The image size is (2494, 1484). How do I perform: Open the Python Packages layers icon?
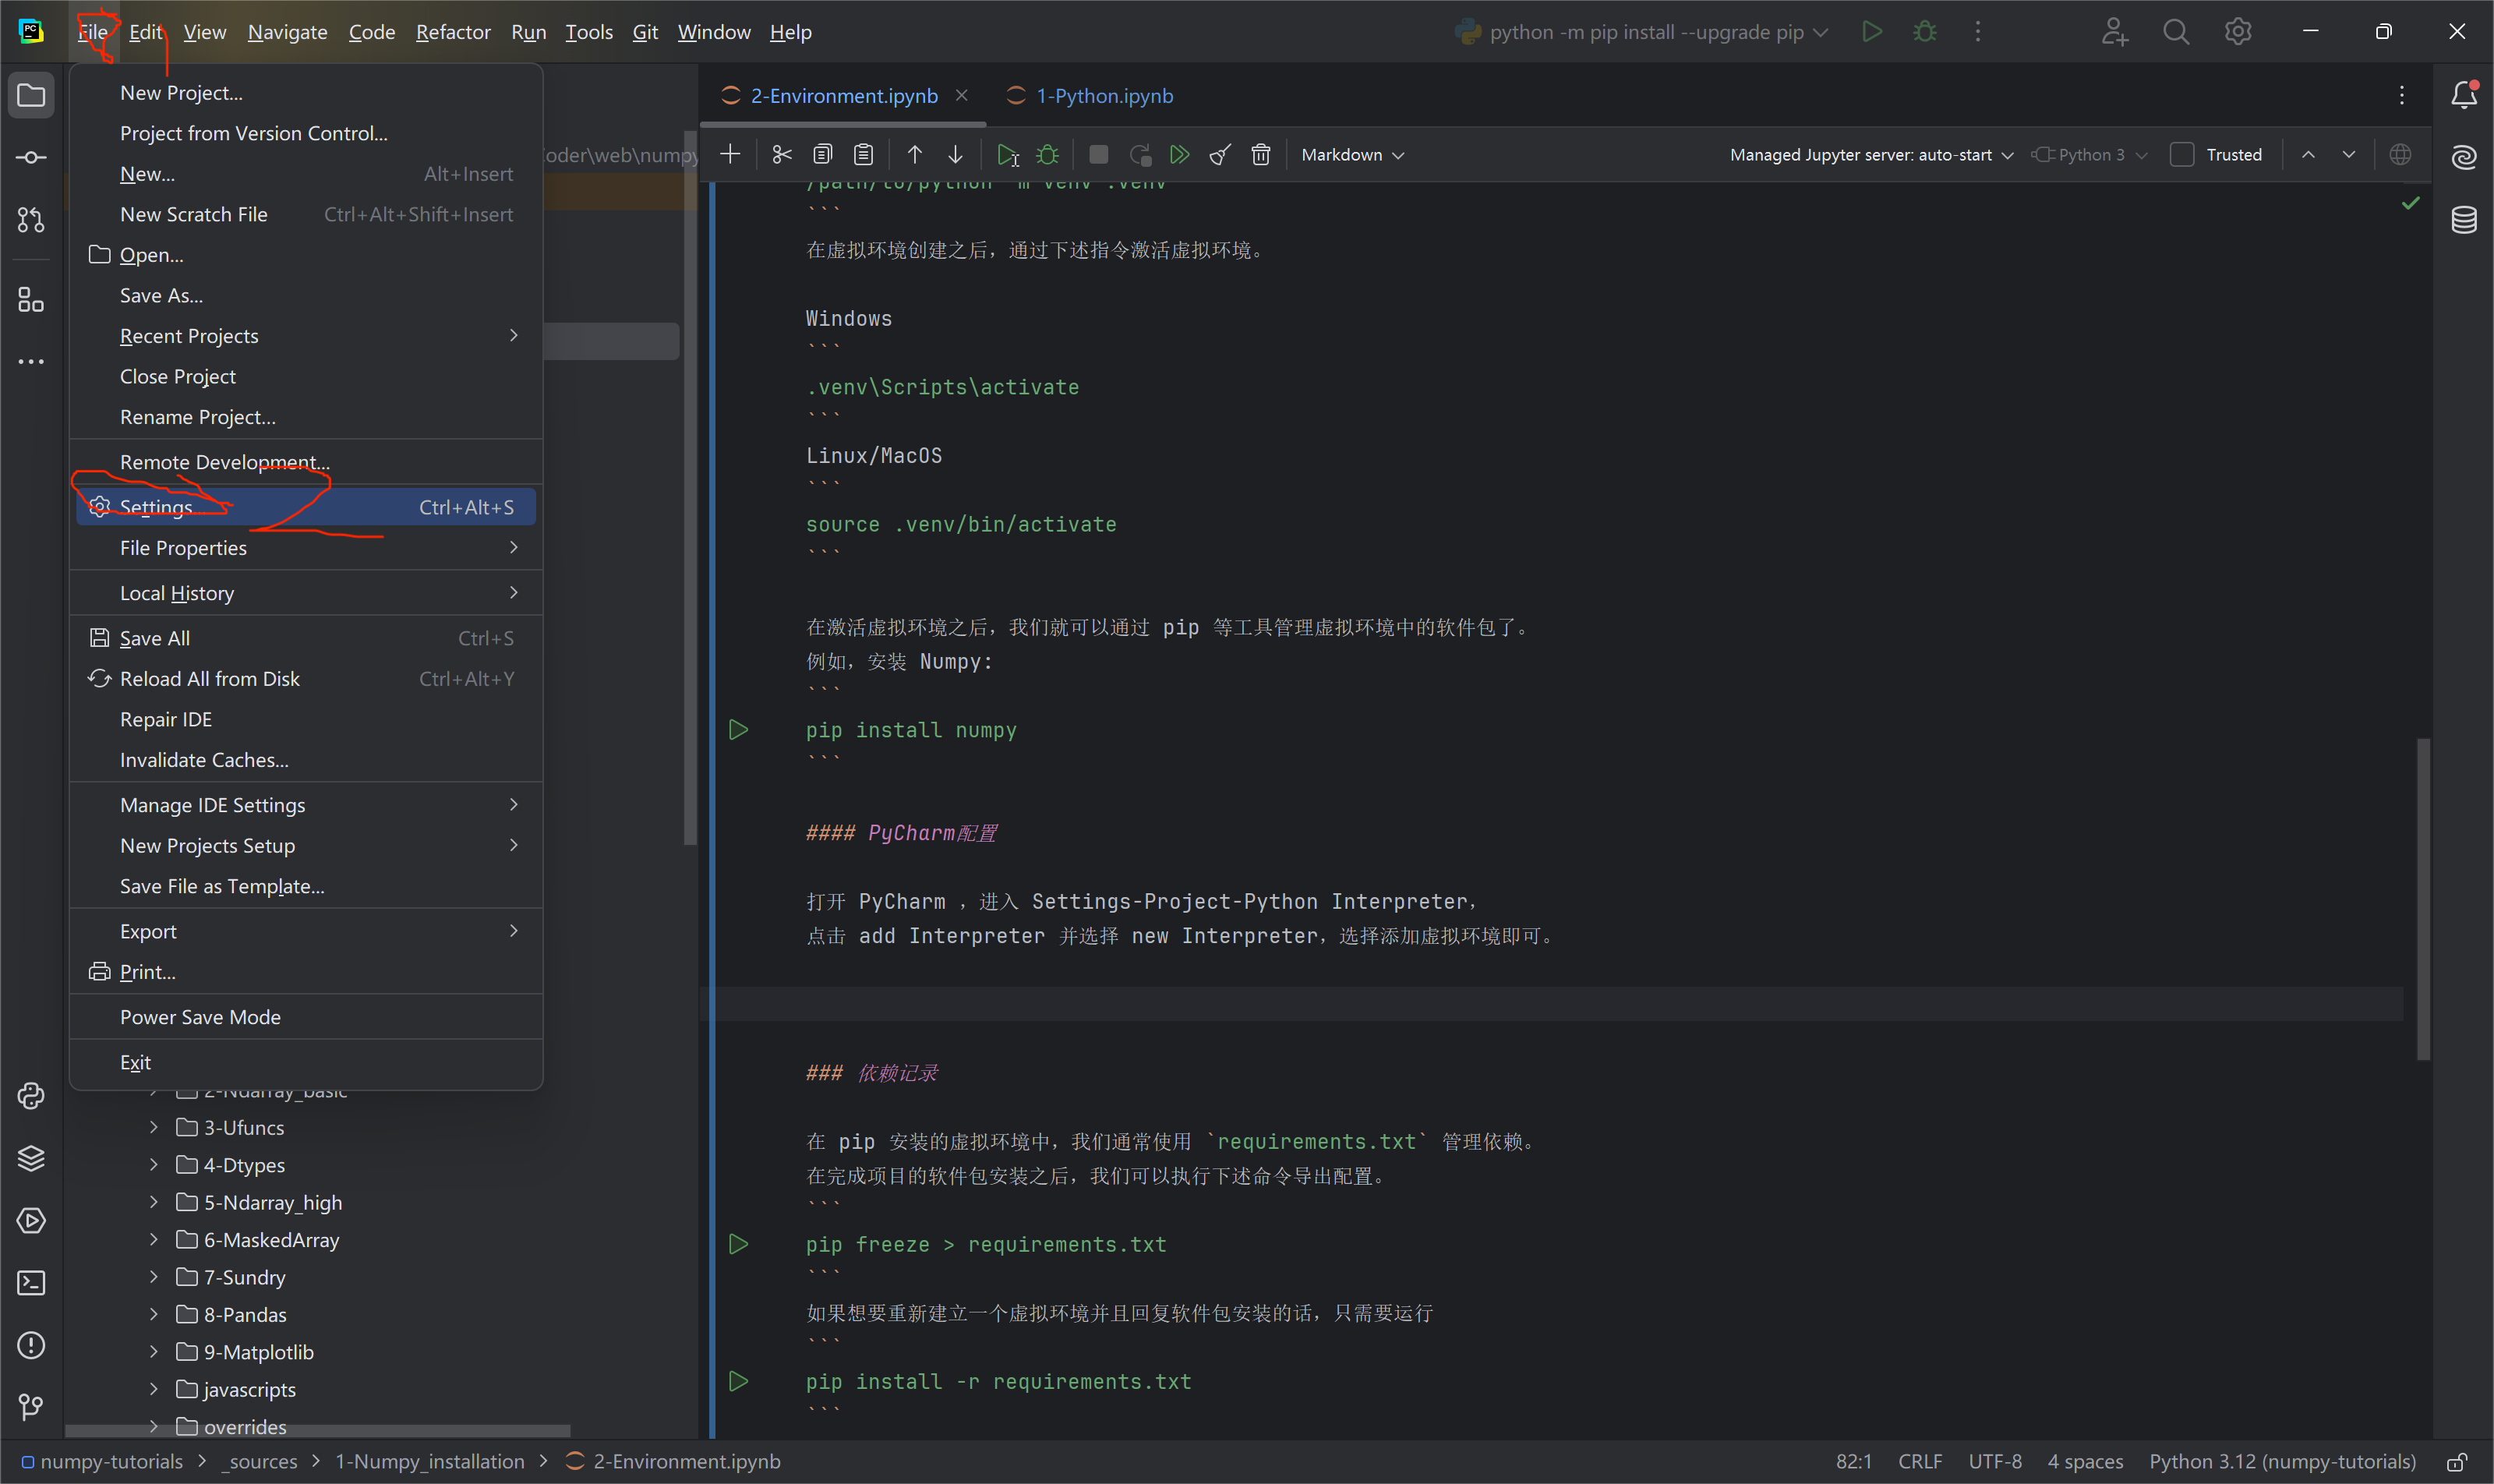click(31, 1158)
